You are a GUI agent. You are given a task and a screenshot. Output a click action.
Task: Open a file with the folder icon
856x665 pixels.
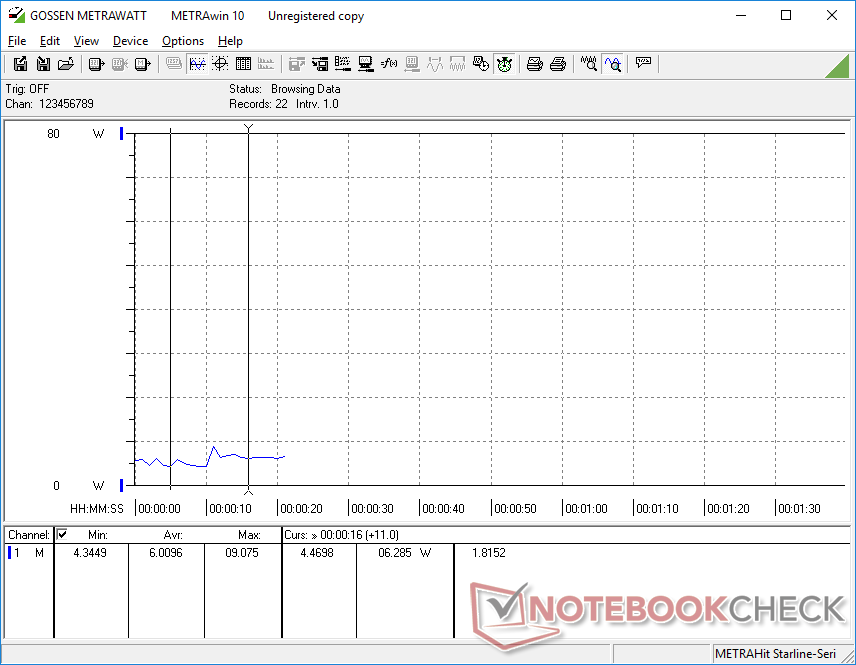66,64
